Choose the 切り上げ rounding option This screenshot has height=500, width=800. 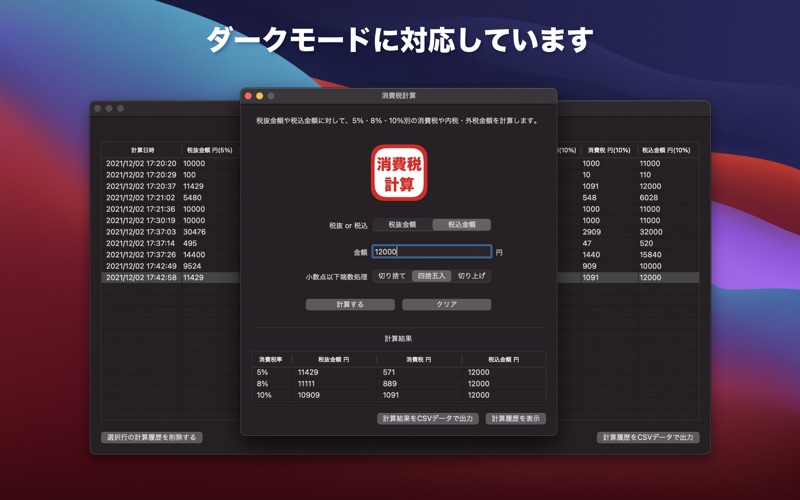pos(471,276)
